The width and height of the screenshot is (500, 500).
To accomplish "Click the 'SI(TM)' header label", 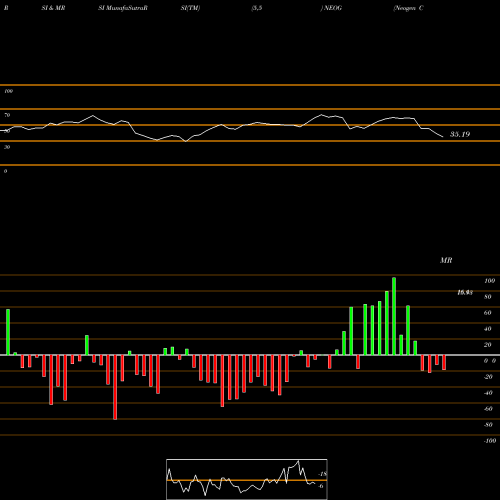I will point(190,8).
